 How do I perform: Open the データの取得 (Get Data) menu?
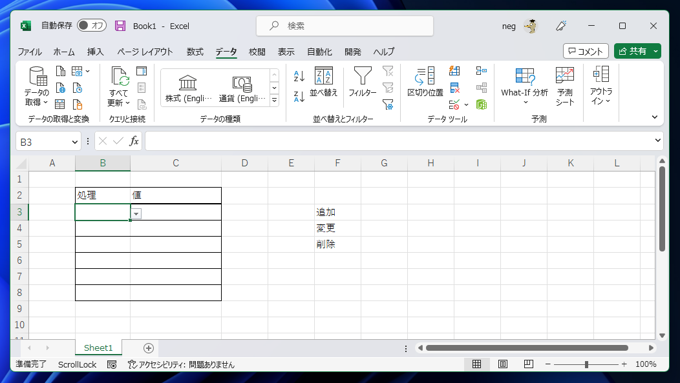tap(37, 87)
